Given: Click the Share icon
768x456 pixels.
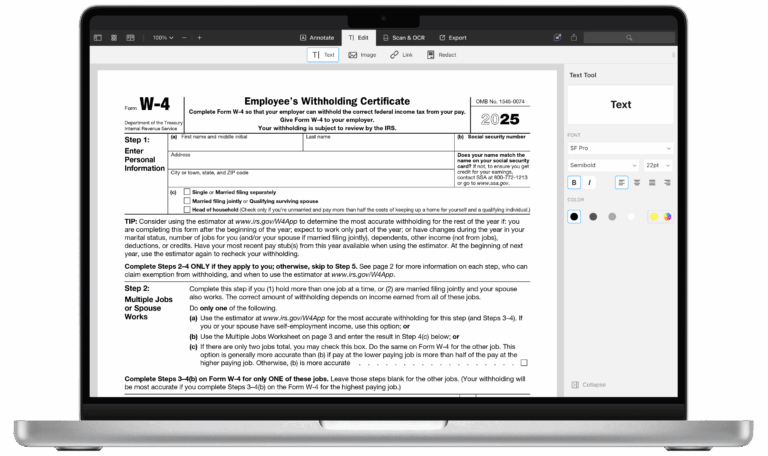Looking at the screenshot, I should pyautogui.click(x=574, y=38).
